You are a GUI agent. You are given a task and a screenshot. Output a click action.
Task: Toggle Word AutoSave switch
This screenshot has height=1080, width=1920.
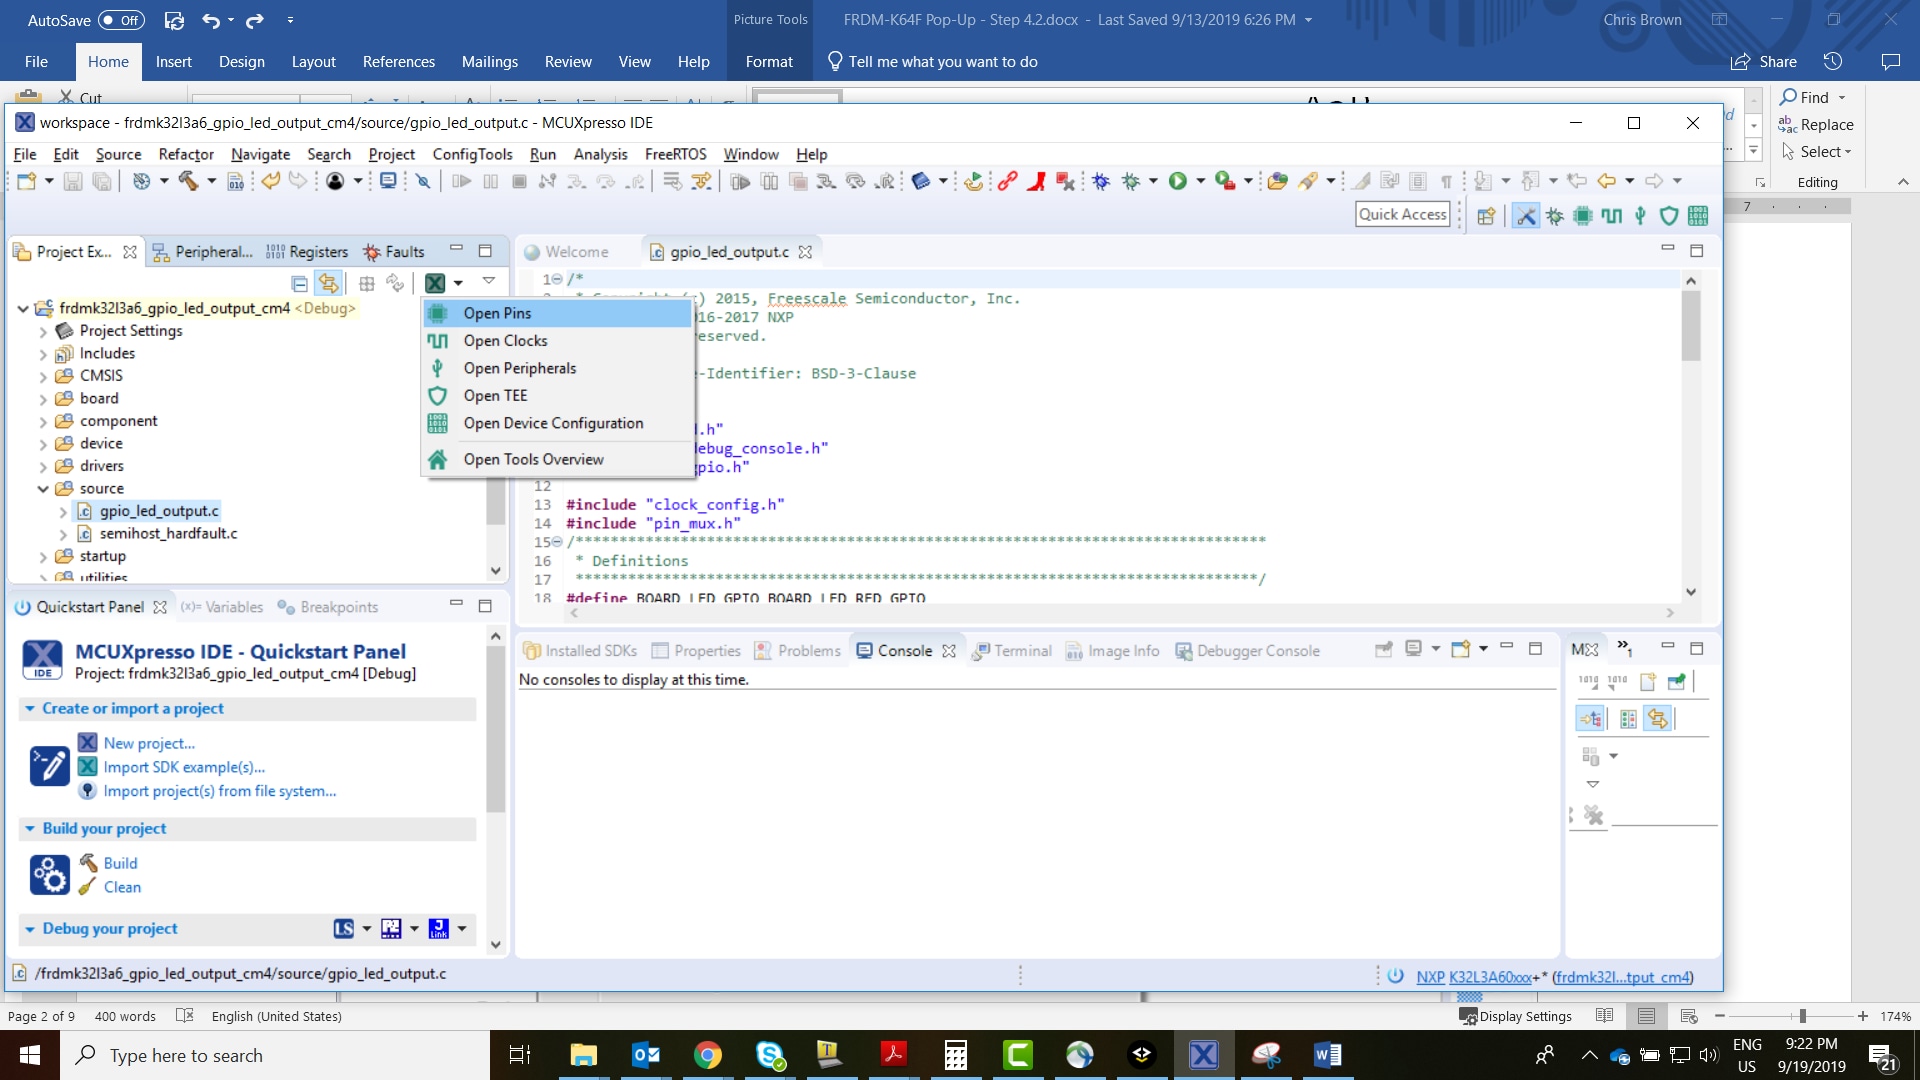coord(121,20)
